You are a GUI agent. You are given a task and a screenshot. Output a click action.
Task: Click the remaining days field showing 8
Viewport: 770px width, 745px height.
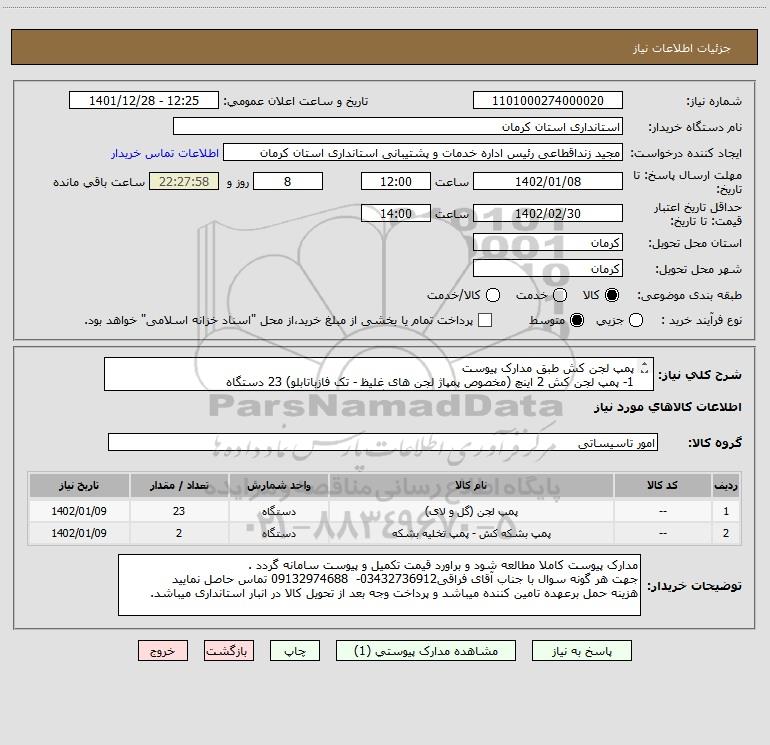288,181
